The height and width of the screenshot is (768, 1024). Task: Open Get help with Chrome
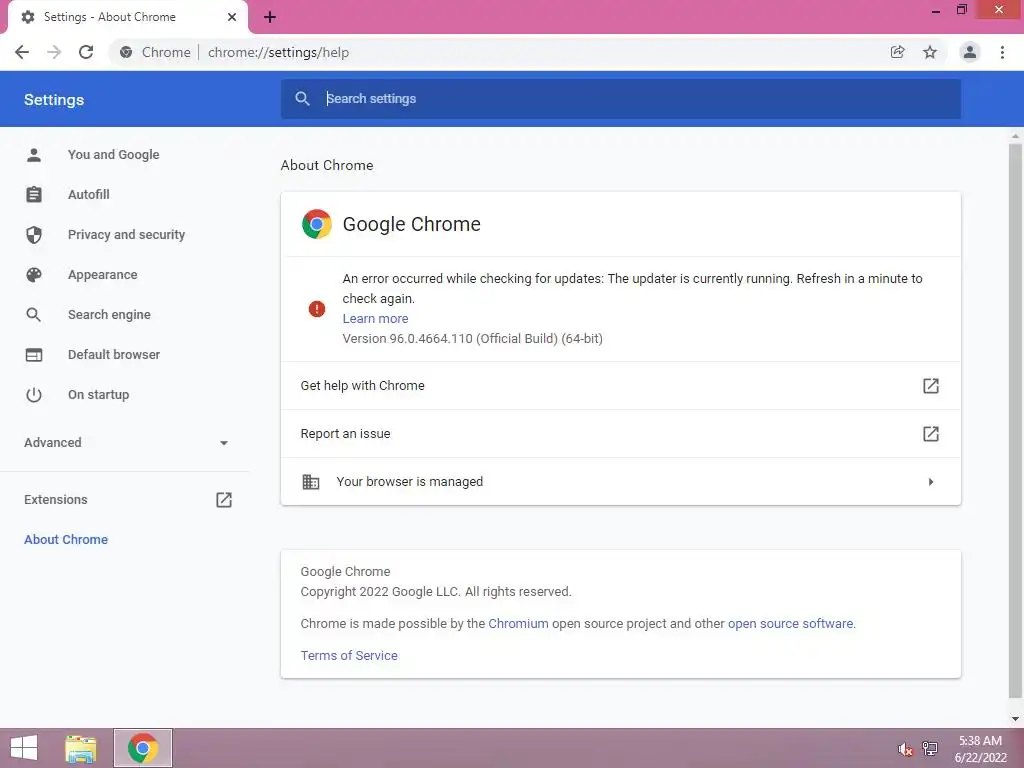pyautogui.click(x=620, y=386)
